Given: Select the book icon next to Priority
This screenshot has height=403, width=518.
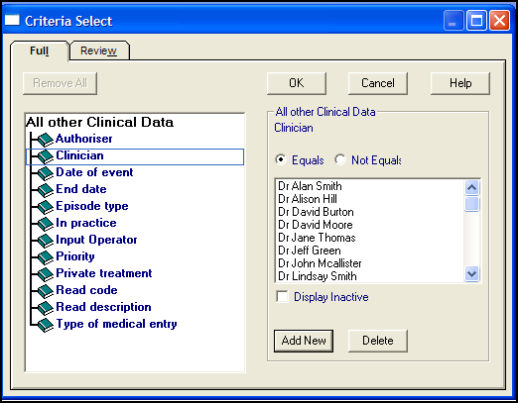Looking at the screenshot, I should coord(45,257).
